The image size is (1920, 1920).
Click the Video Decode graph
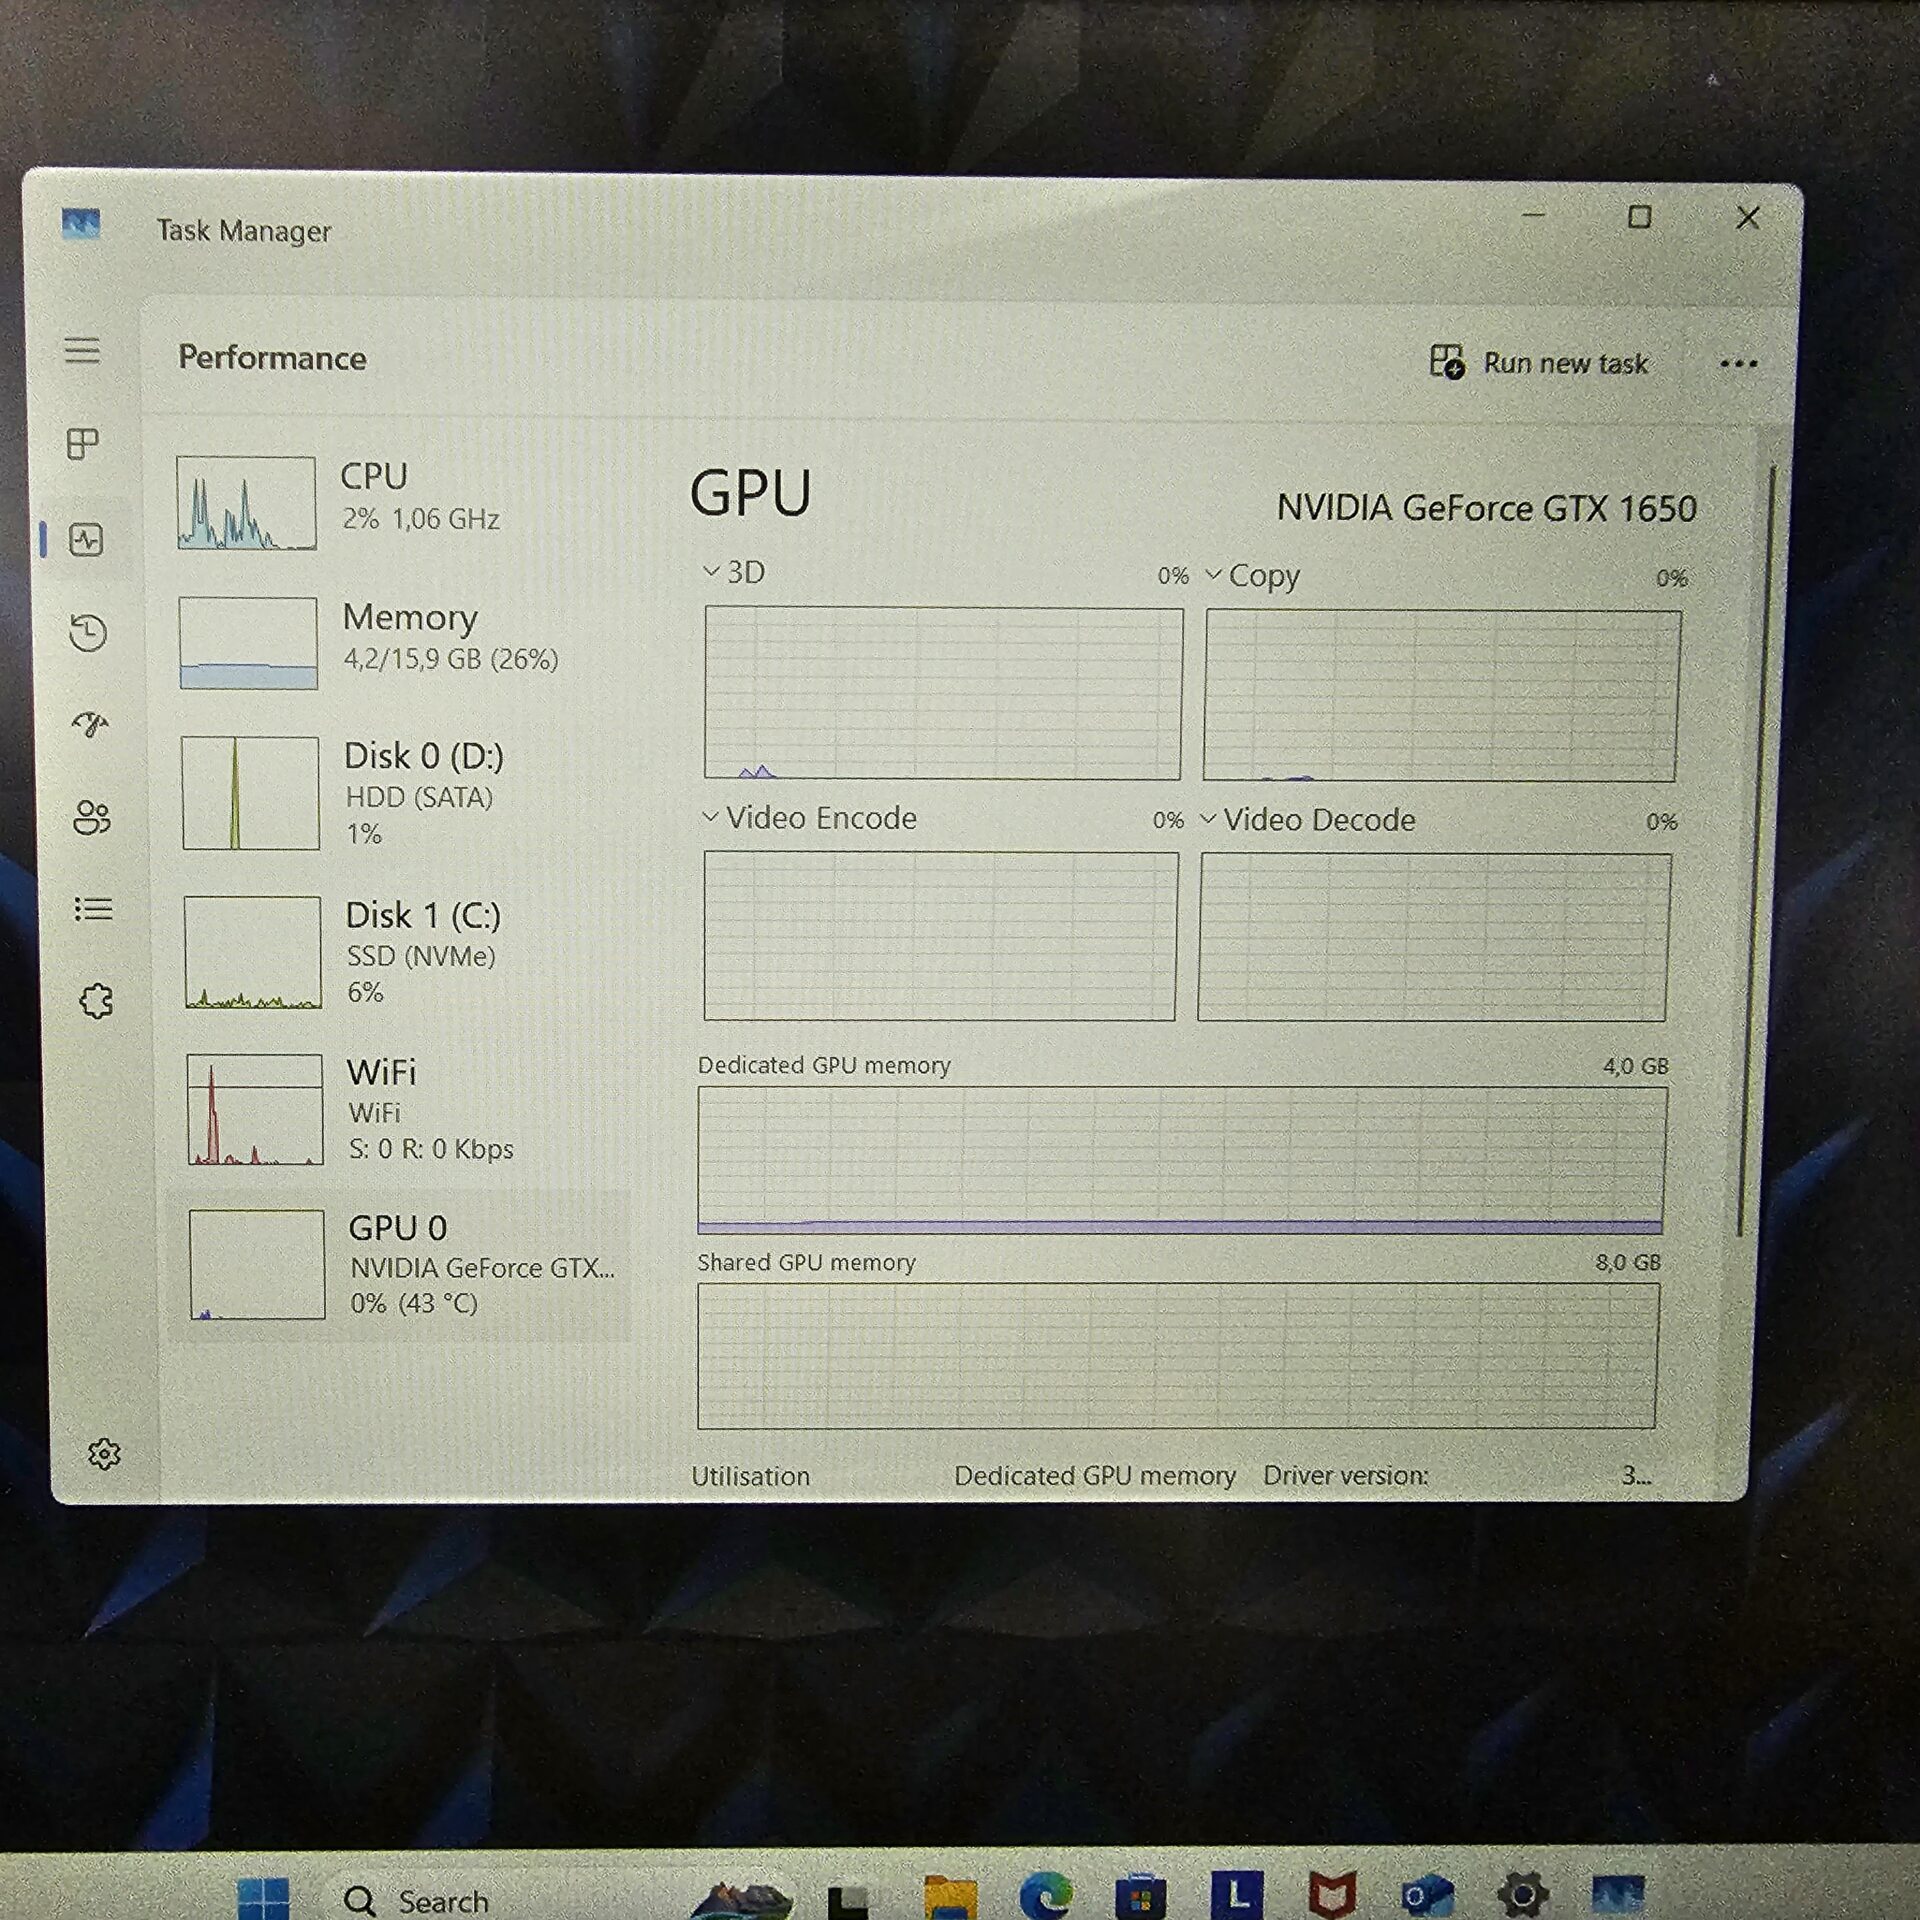pyautogui.click(x=1434, y=937)
